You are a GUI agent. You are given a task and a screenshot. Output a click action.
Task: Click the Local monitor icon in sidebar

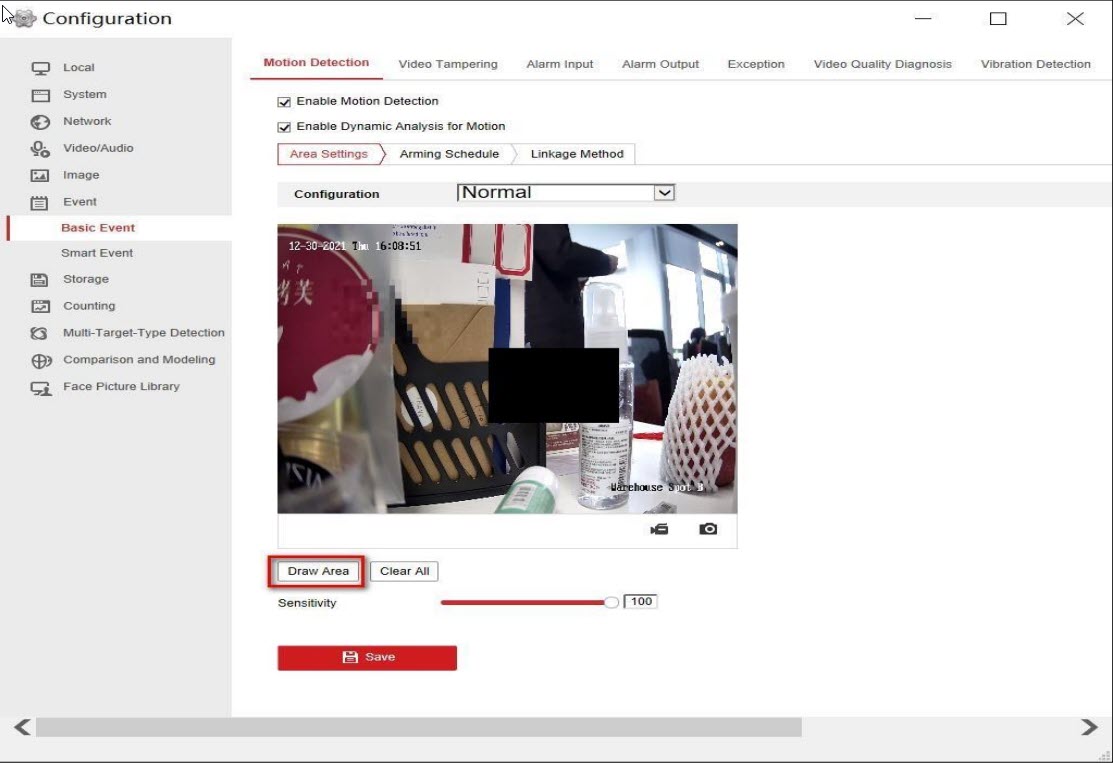[x=41, y=68]
